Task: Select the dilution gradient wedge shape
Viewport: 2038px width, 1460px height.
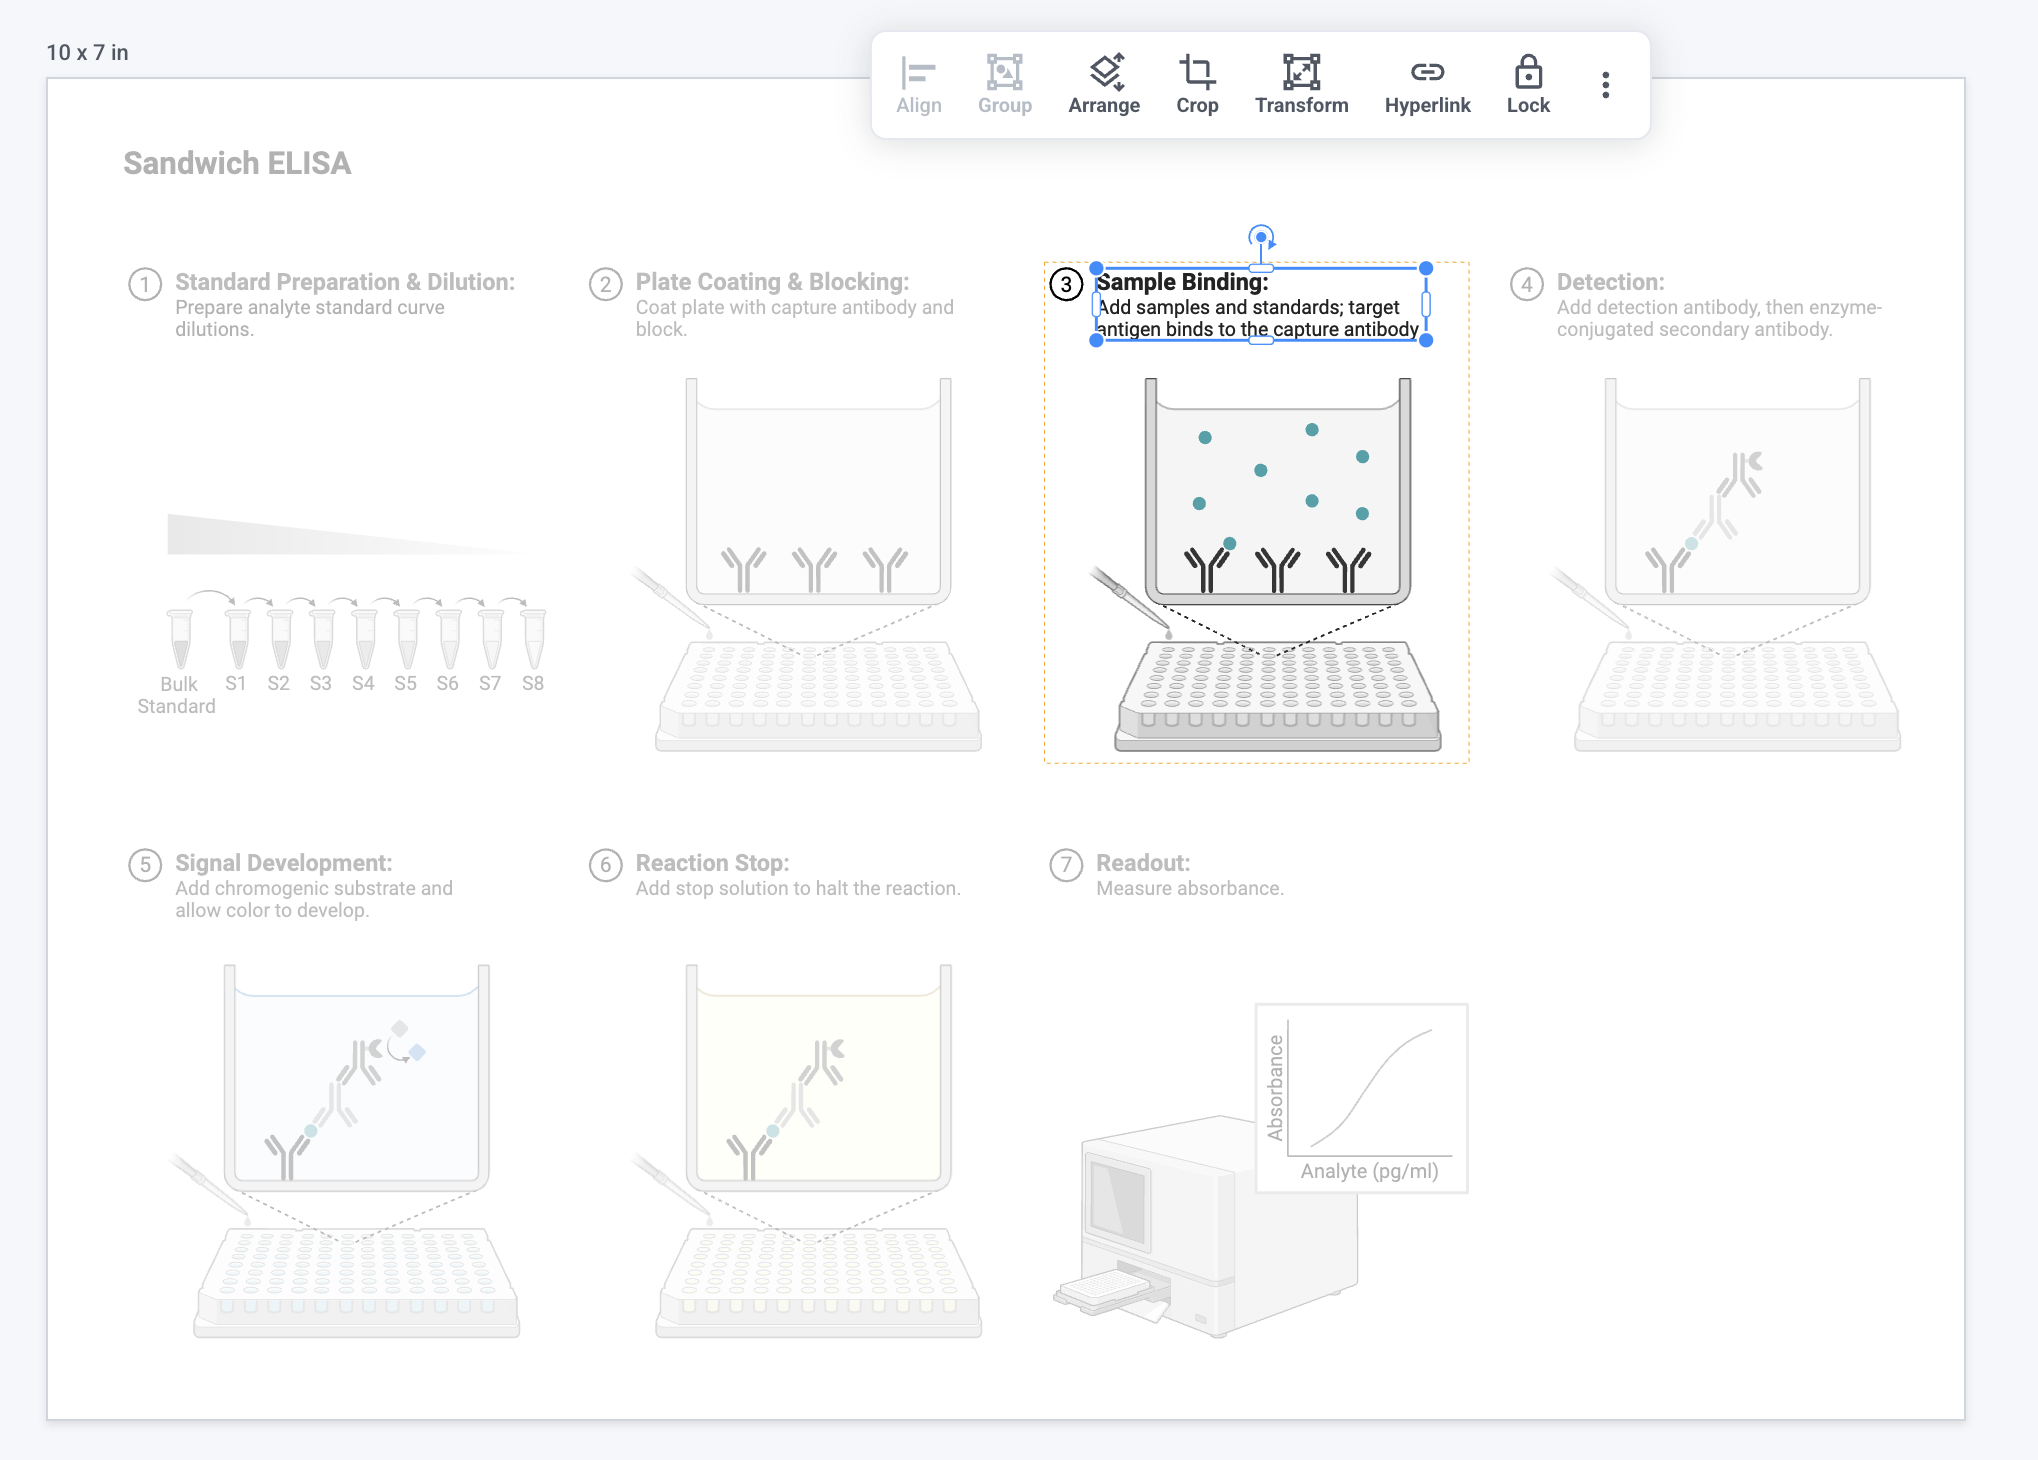Action: (x=345, y=535)
